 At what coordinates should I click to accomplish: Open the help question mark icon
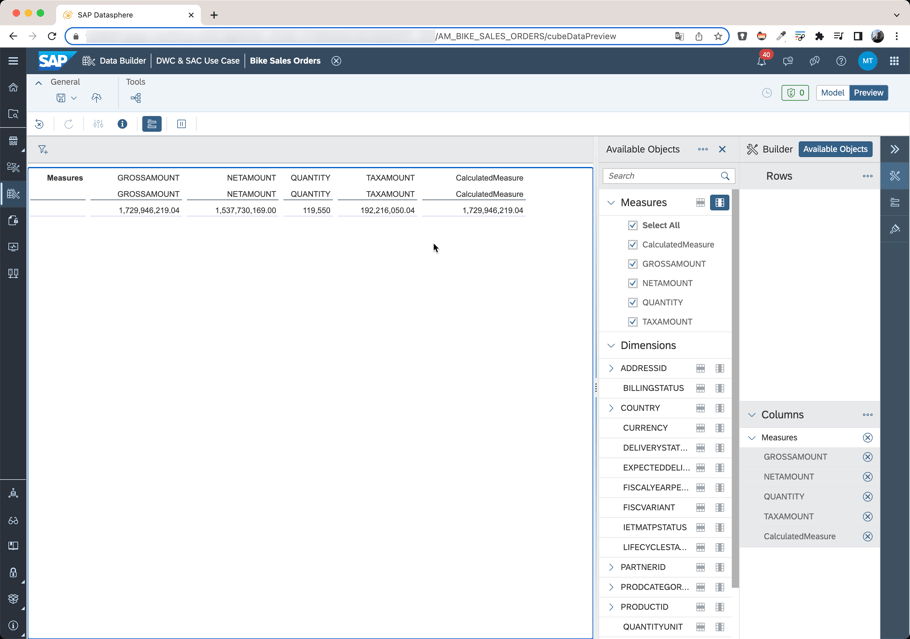click(x=840, y=61)
